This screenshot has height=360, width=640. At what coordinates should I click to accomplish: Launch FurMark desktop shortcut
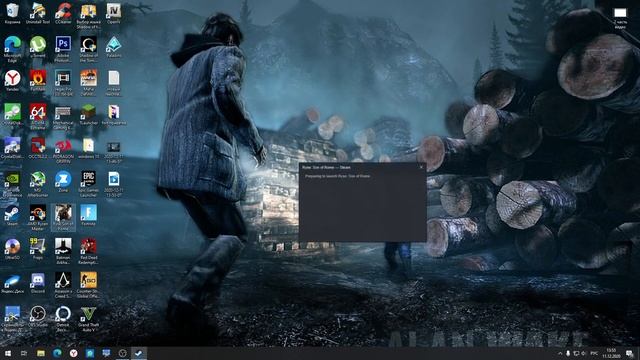[x=38, y=80]
